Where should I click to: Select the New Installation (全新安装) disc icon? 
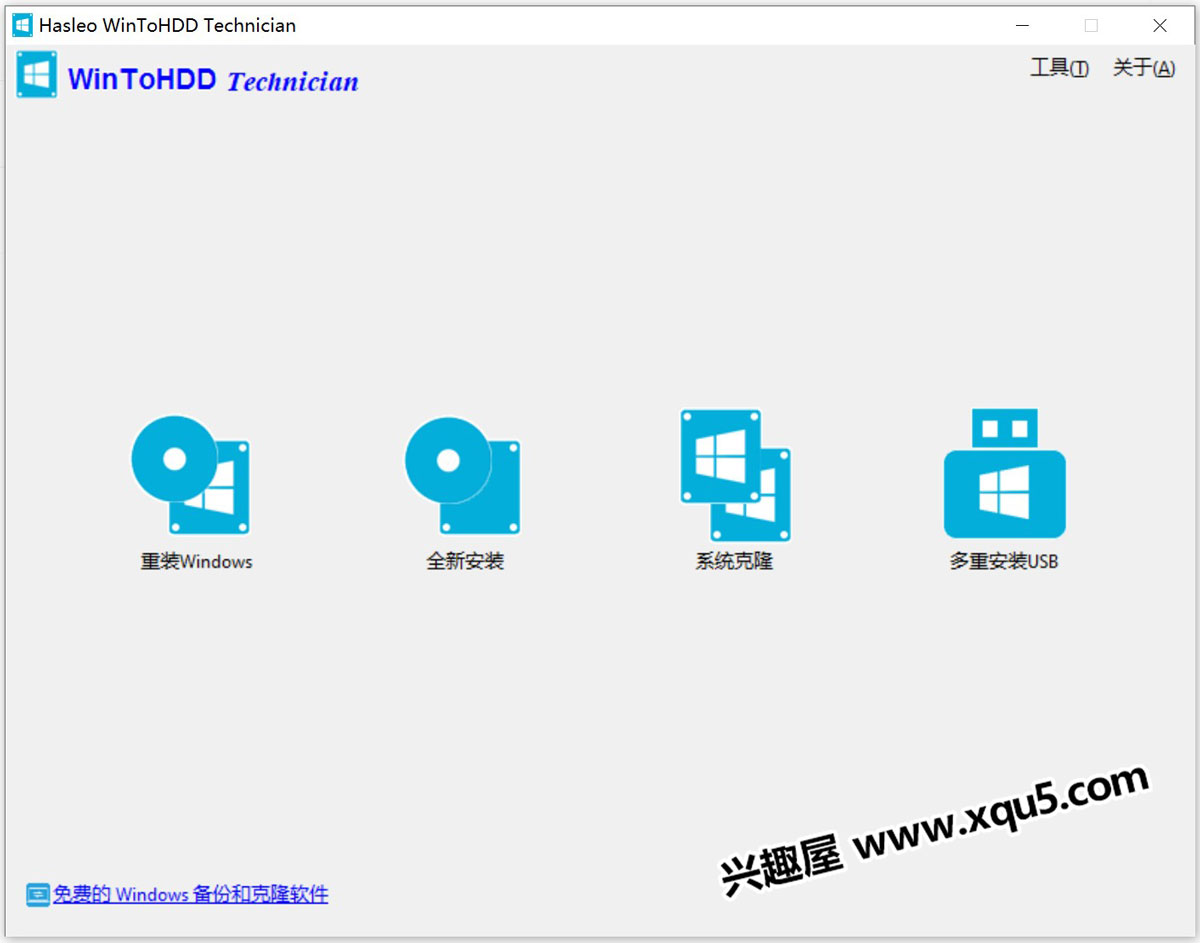(463, 475)
